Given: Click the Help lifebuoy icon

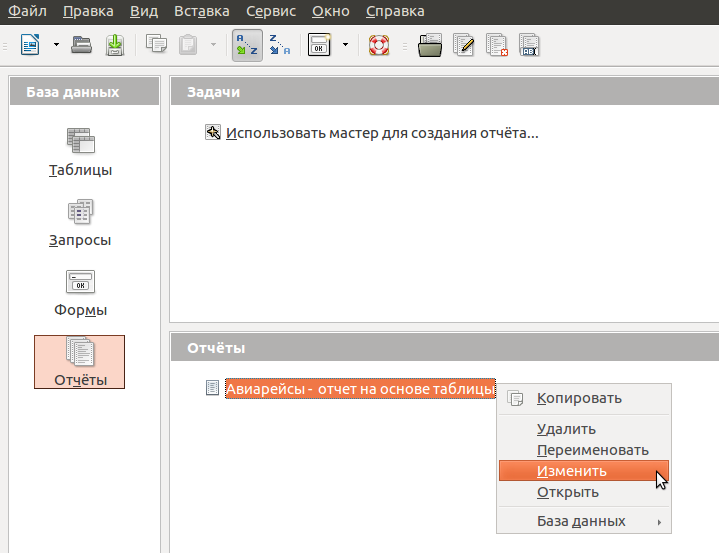Looking at the screenshot, I should [x=379, y=45].
